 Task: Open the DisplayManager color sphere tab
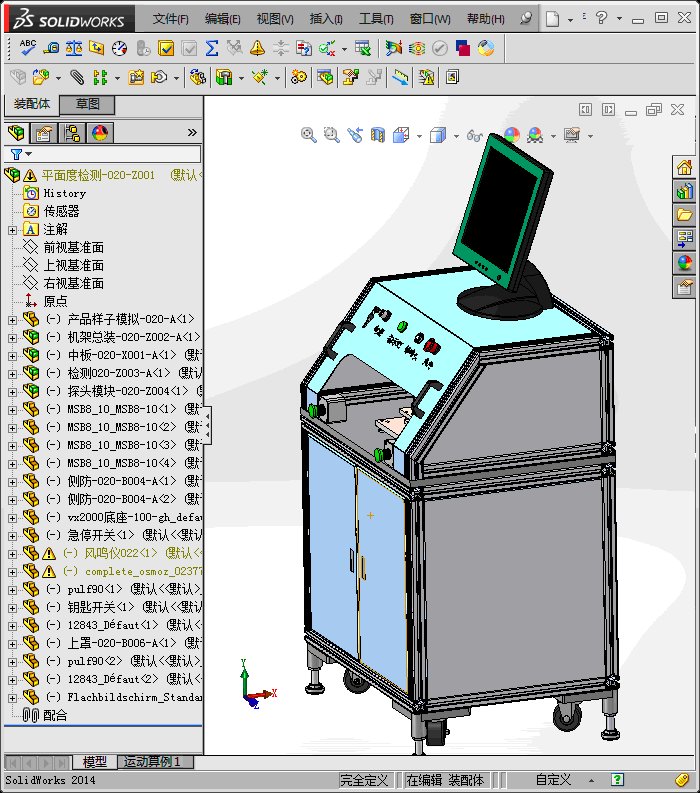click(100, 133)
